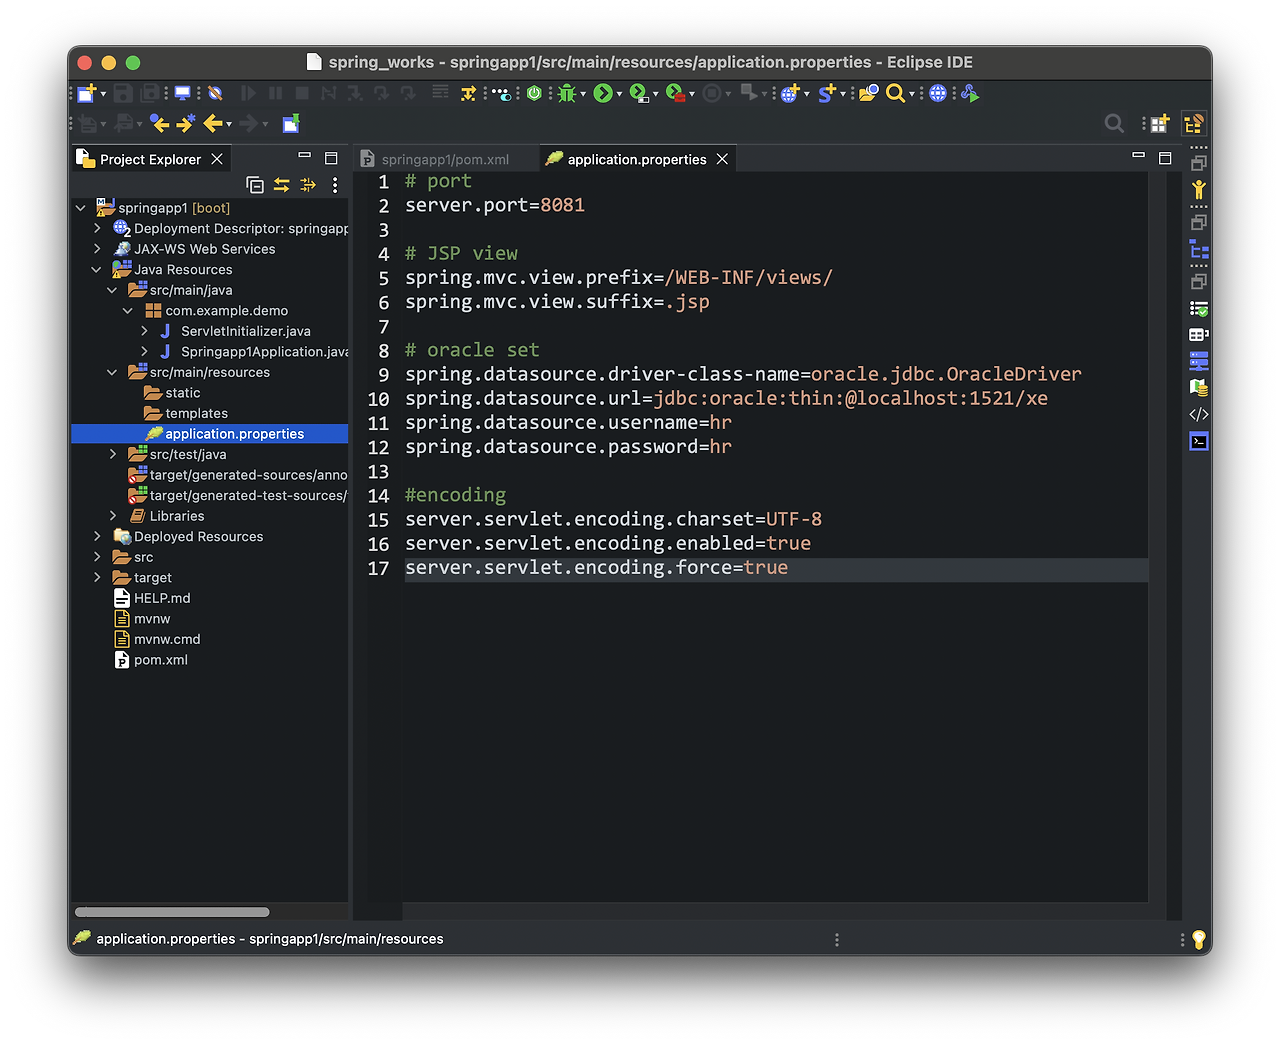Click the Spring Boot relaunch power icon
This screenshot has width=1280, height=1045.
point(534,93)
